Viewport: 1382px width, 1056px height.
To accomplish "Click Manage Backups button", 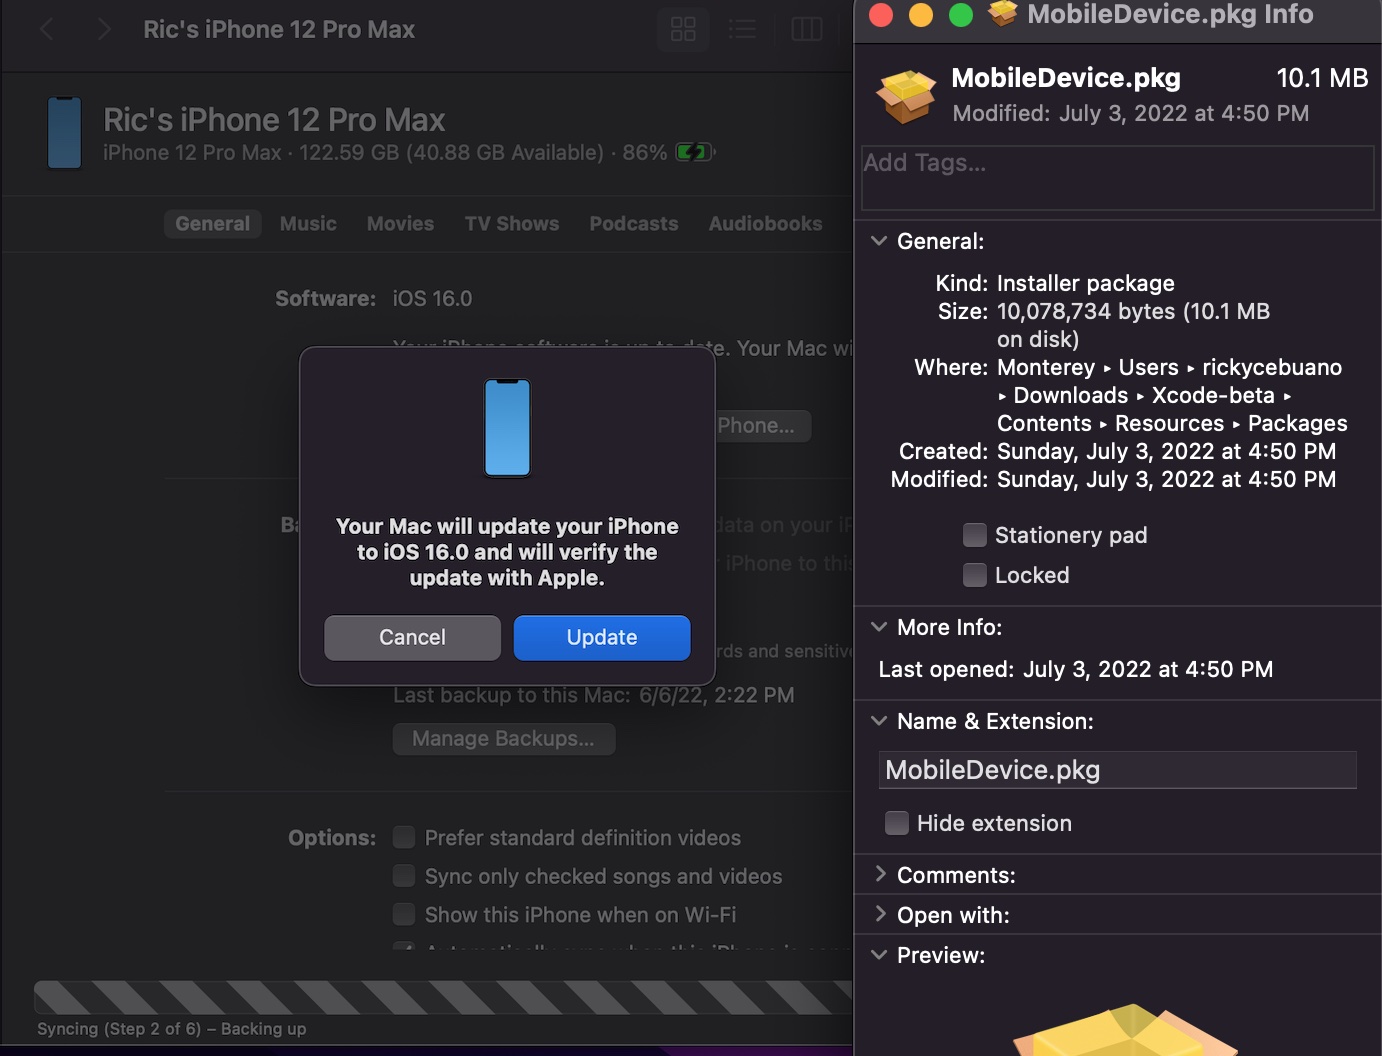I will point(503,739).
